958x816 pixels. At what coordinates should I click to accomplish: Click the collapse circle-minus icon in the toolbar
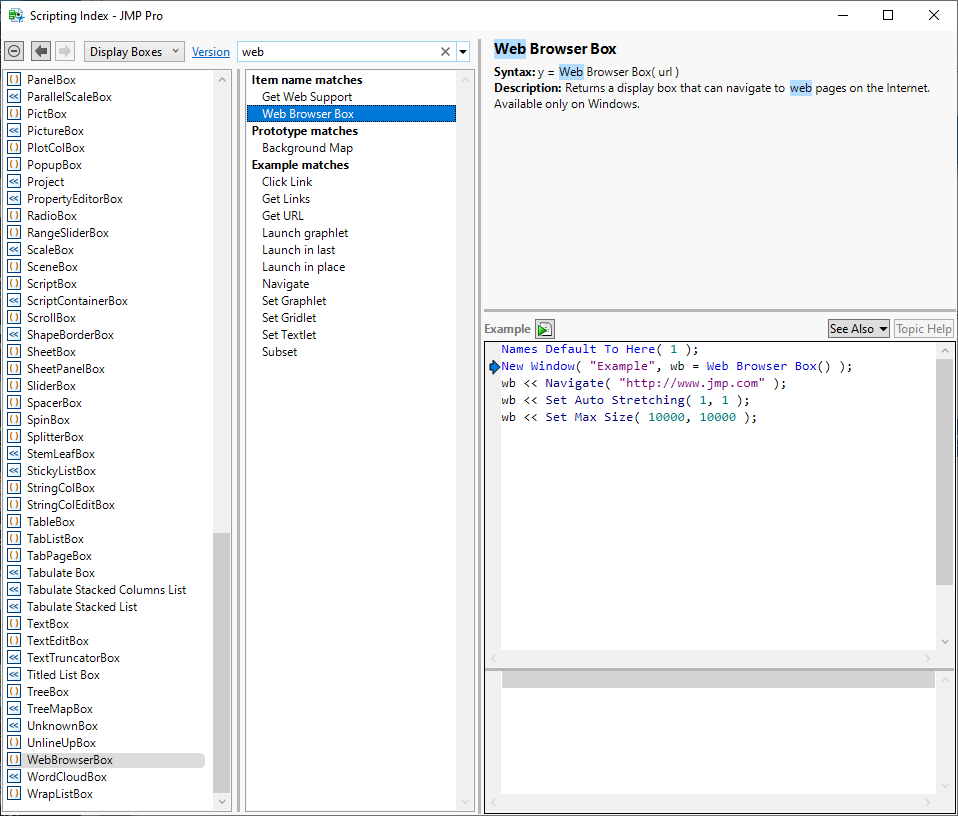(x=14, y=52)
